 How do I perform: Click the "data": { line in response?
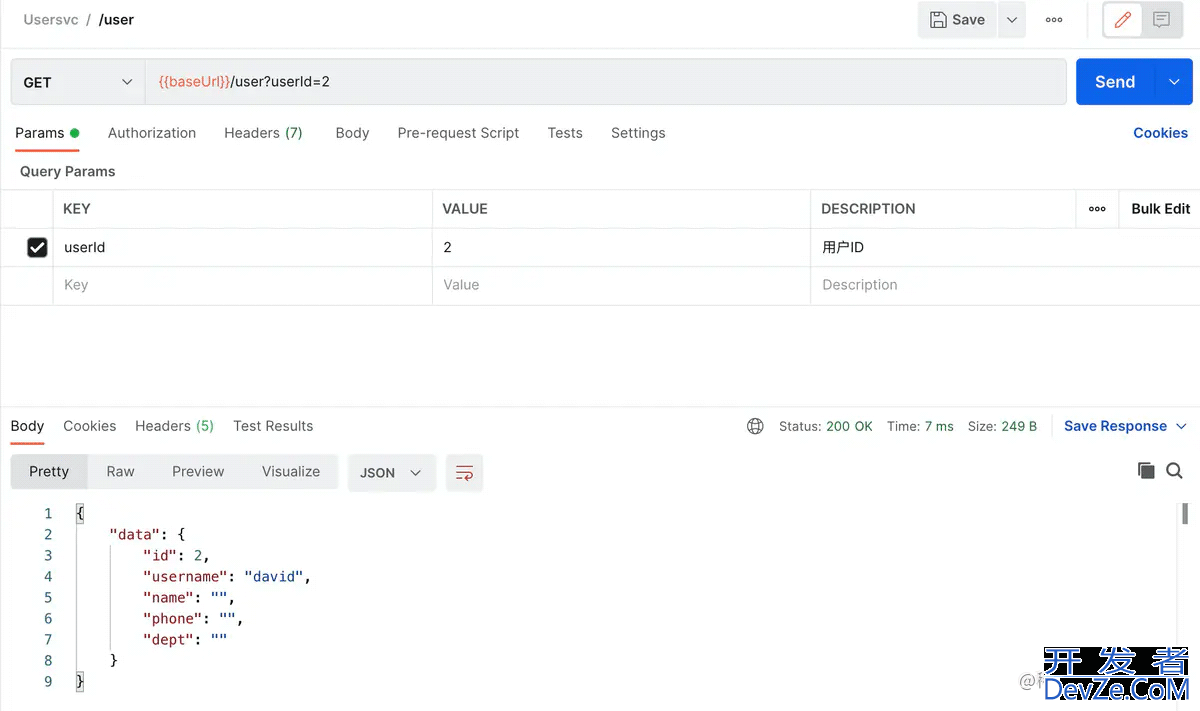click(x=147, y=535)
